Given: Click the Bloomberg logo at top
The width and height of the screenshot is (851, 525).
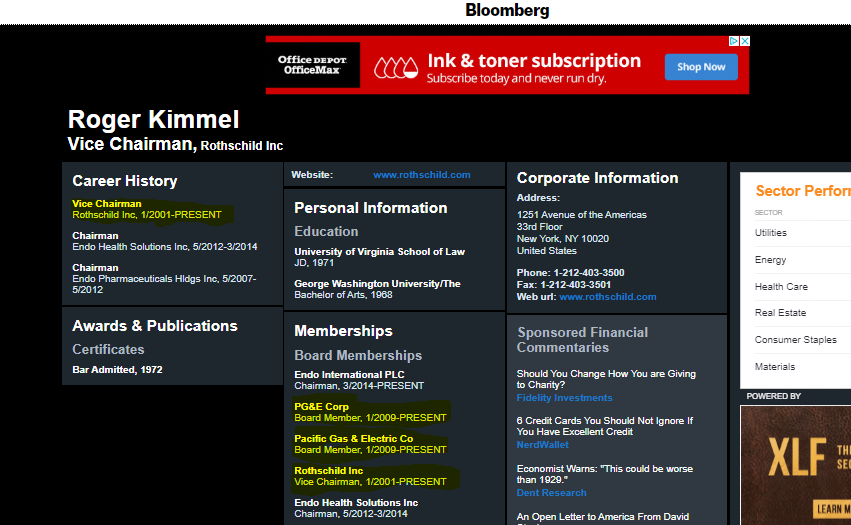Looking at the screenshot, I should [507, 11].
